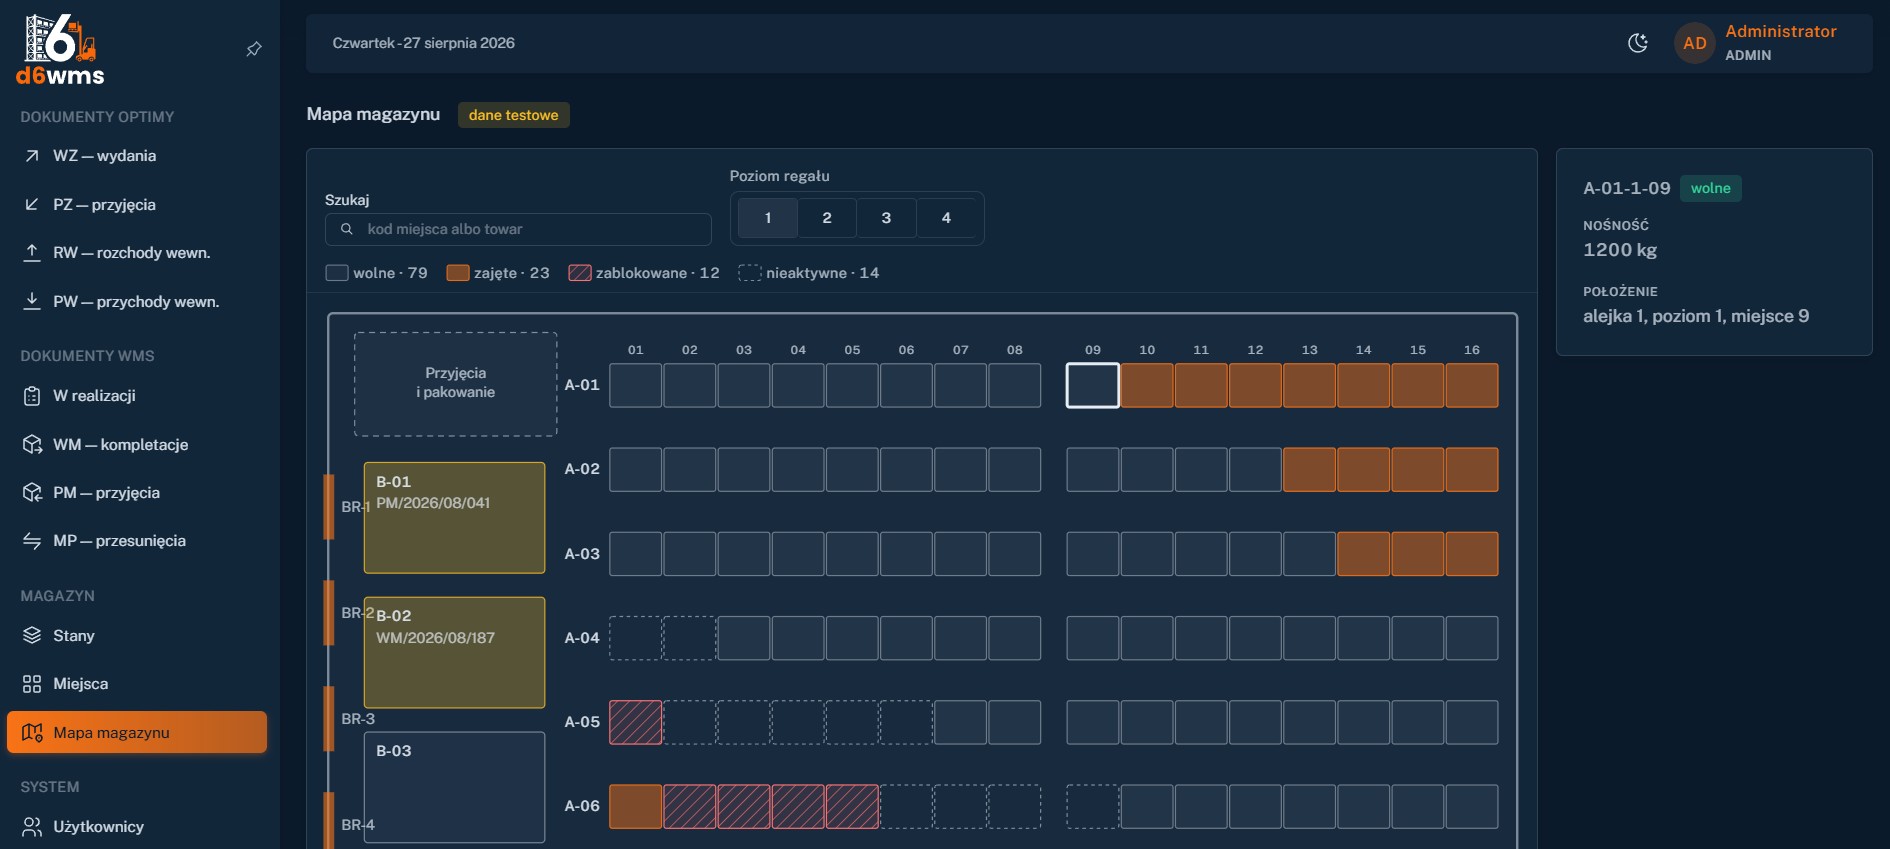
Task: Click the W realizacji clipboard icon
Action: tap(32, 396)
